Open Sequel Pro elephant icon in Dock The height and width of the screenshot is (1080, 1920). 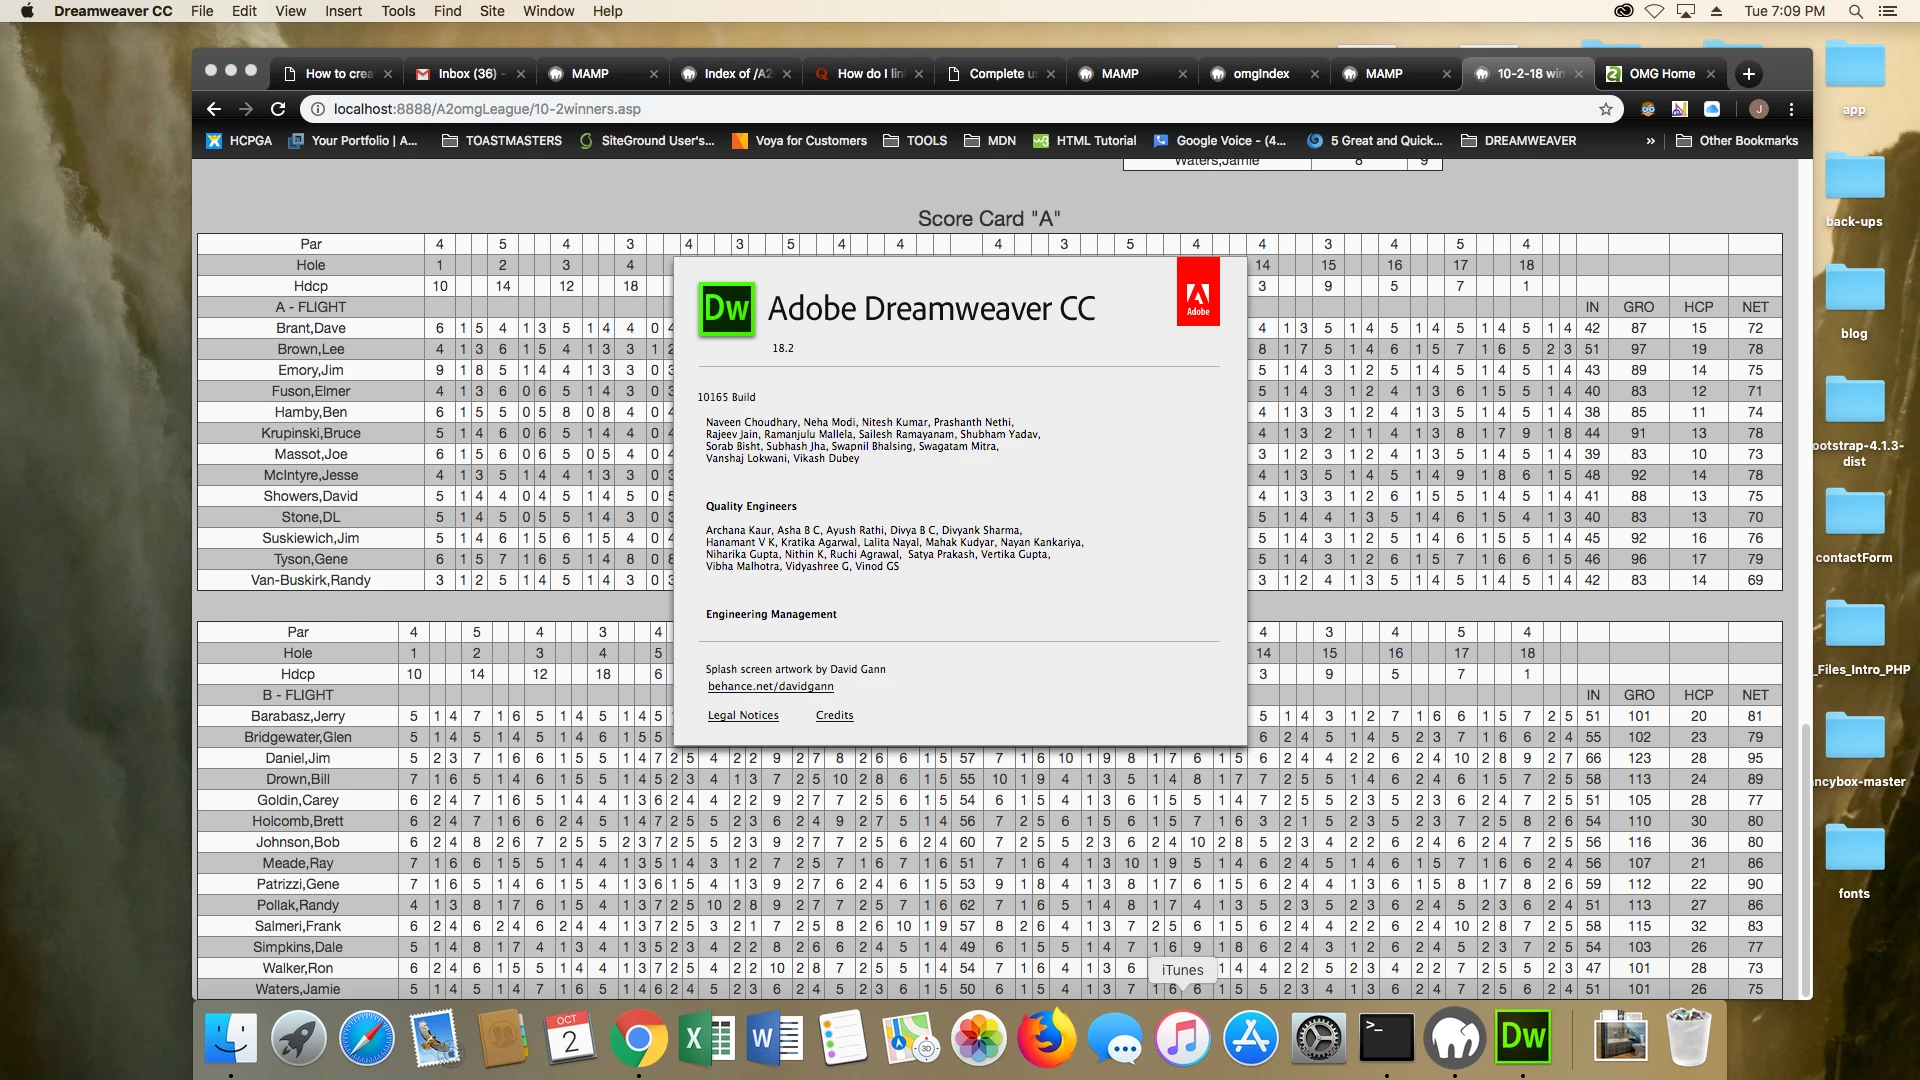1455,1038
